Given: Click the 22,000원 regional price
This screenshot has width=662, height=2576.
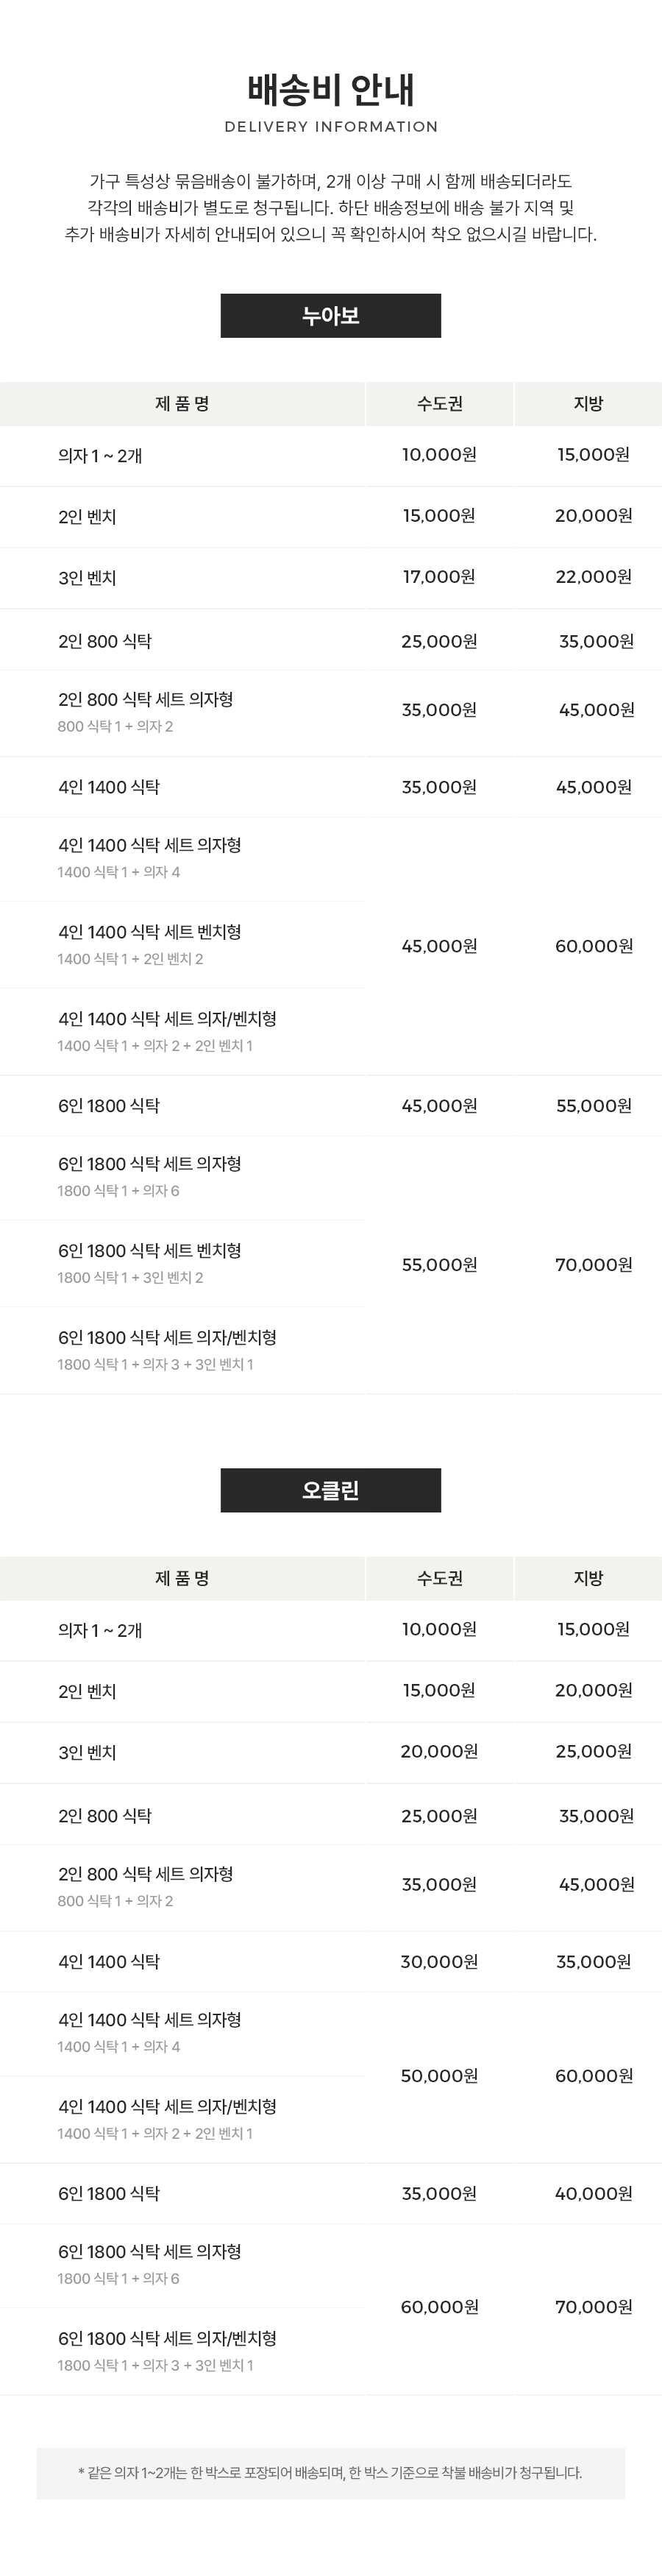Looking at the screenshot, I should click(593, 577).
